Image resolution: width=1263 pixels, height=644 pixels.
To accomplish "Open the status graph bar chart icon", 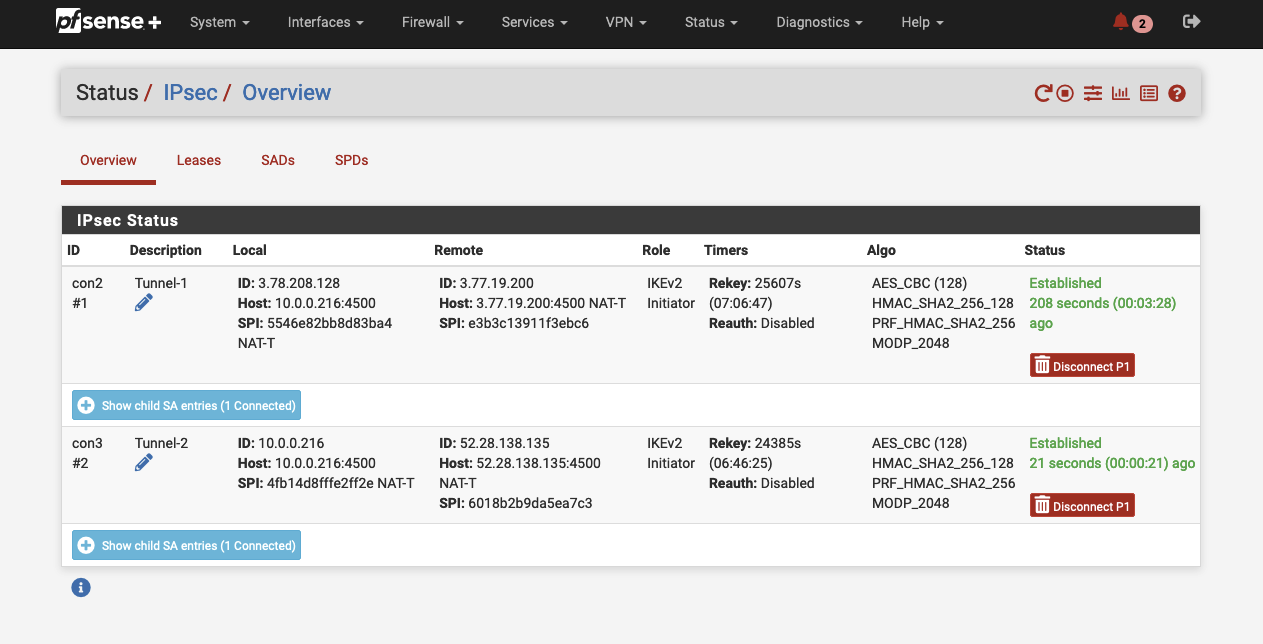I will tap(1120, 93).
